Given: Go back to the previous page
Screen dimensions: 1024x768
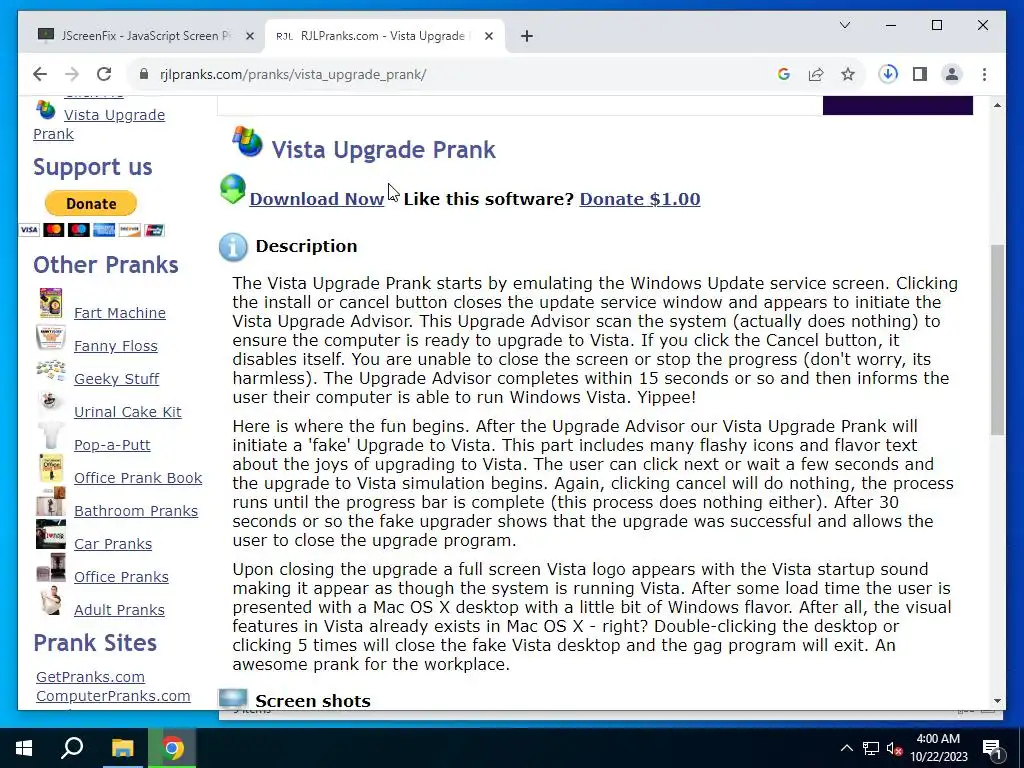Looking at the screenshot, I should tap(40, 74).
